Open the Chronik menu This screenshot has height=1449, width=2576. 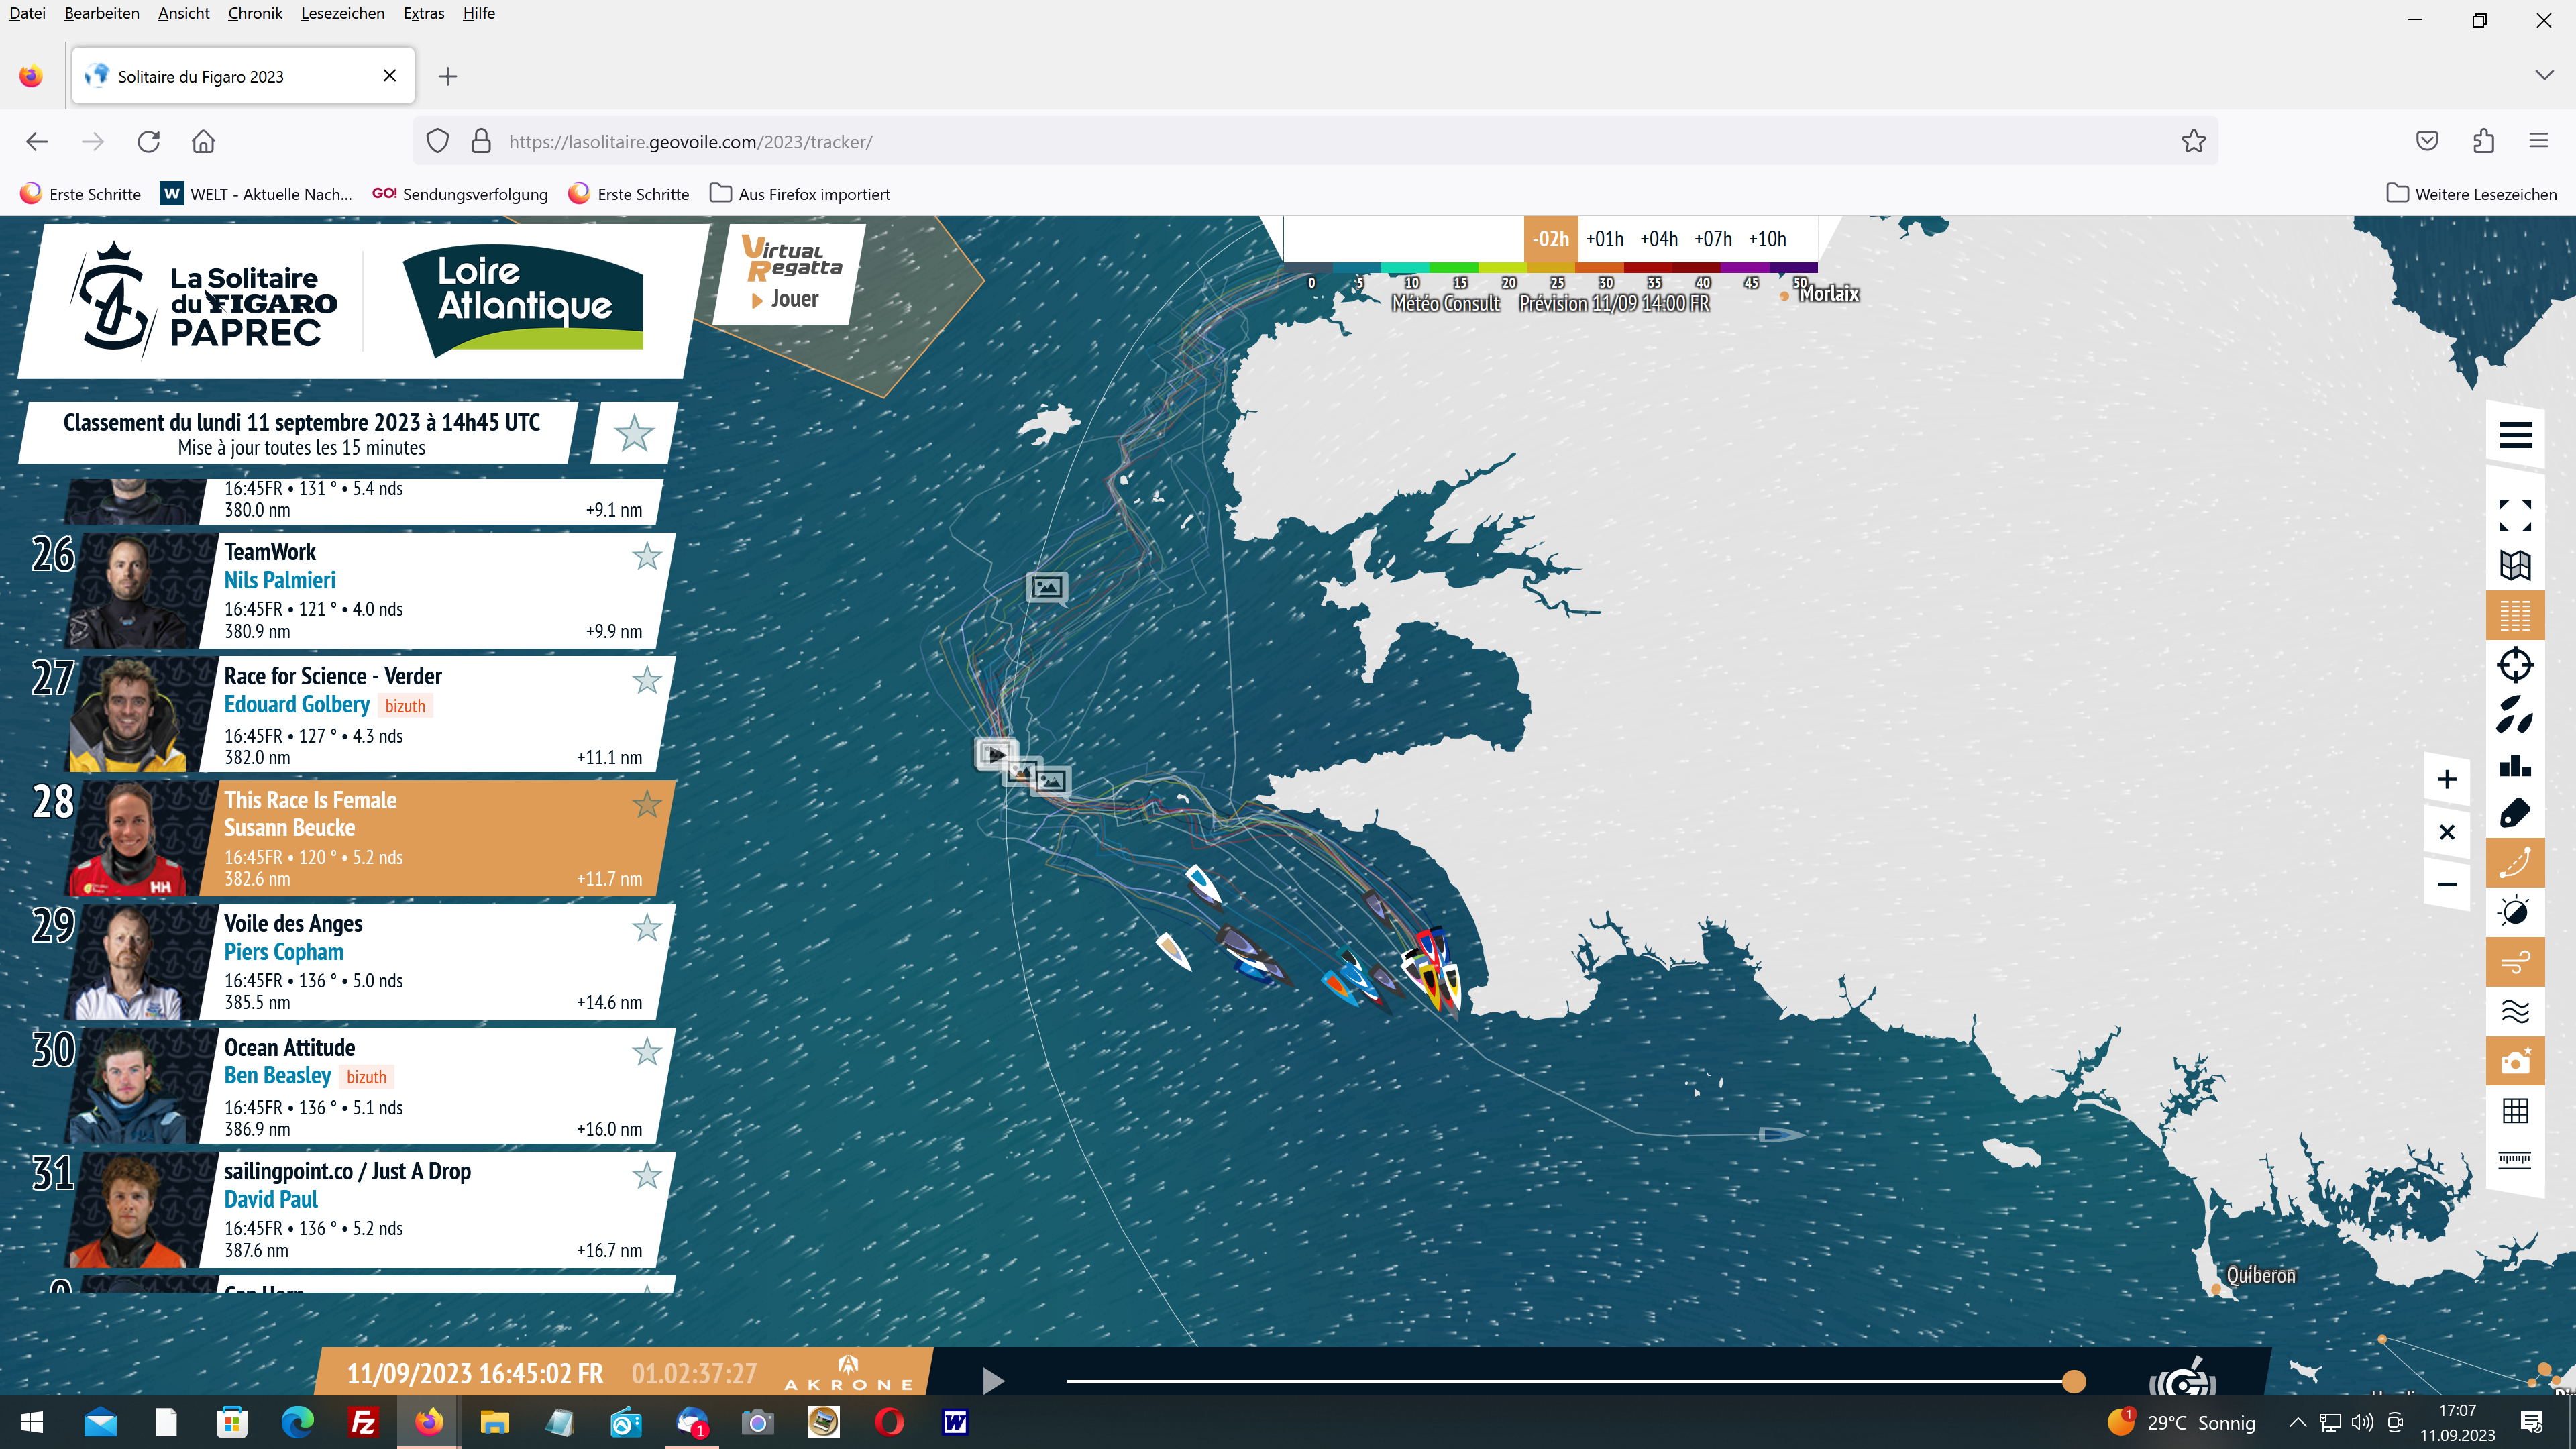tap(255, 13)
